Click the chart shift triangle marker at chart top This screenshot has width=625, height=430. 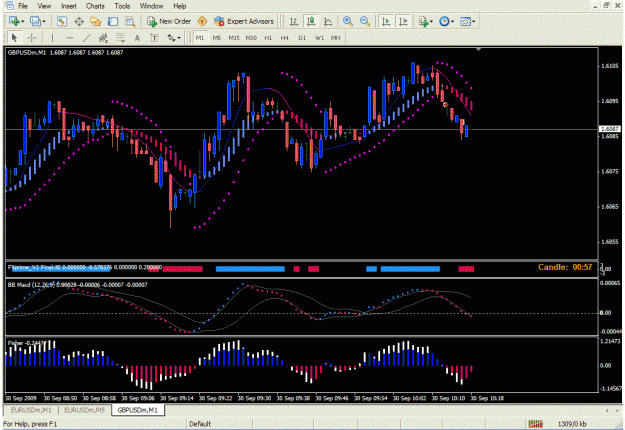(479, 49)
